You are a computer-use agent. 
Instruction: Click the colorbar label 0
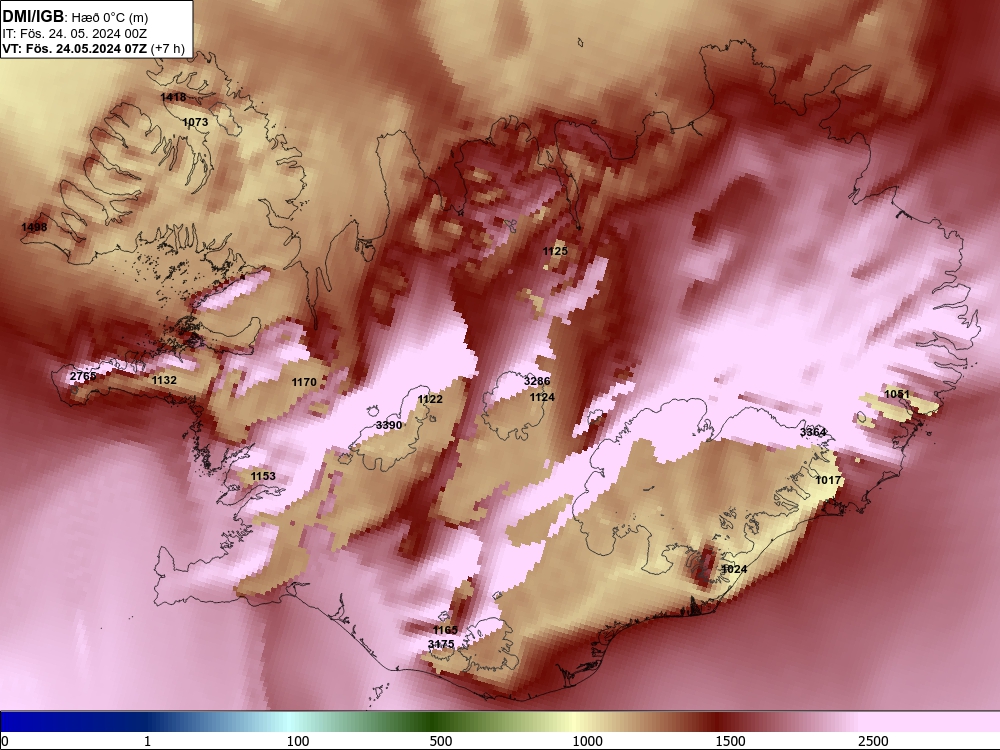[x=5, y=741]
